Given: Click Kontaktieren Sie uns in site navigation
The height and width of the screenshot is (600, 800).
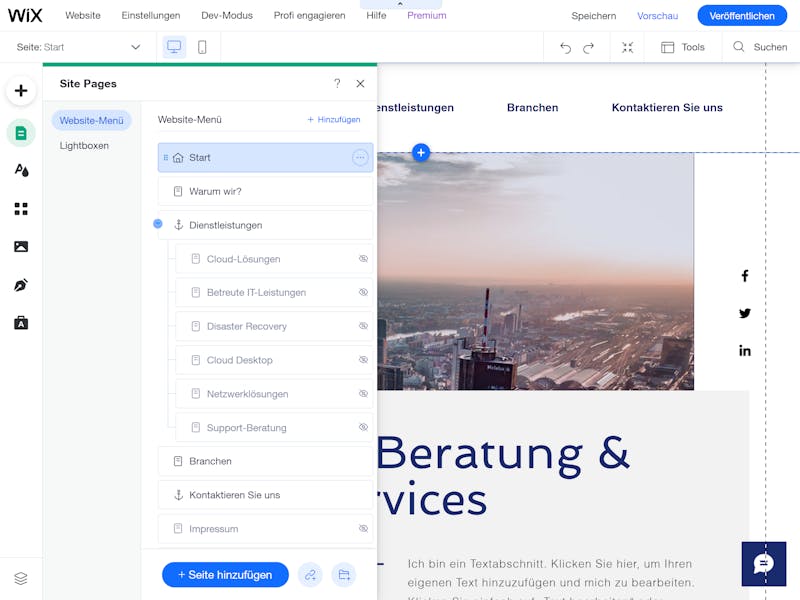Looking at the screenshot, I should [667, 108].
